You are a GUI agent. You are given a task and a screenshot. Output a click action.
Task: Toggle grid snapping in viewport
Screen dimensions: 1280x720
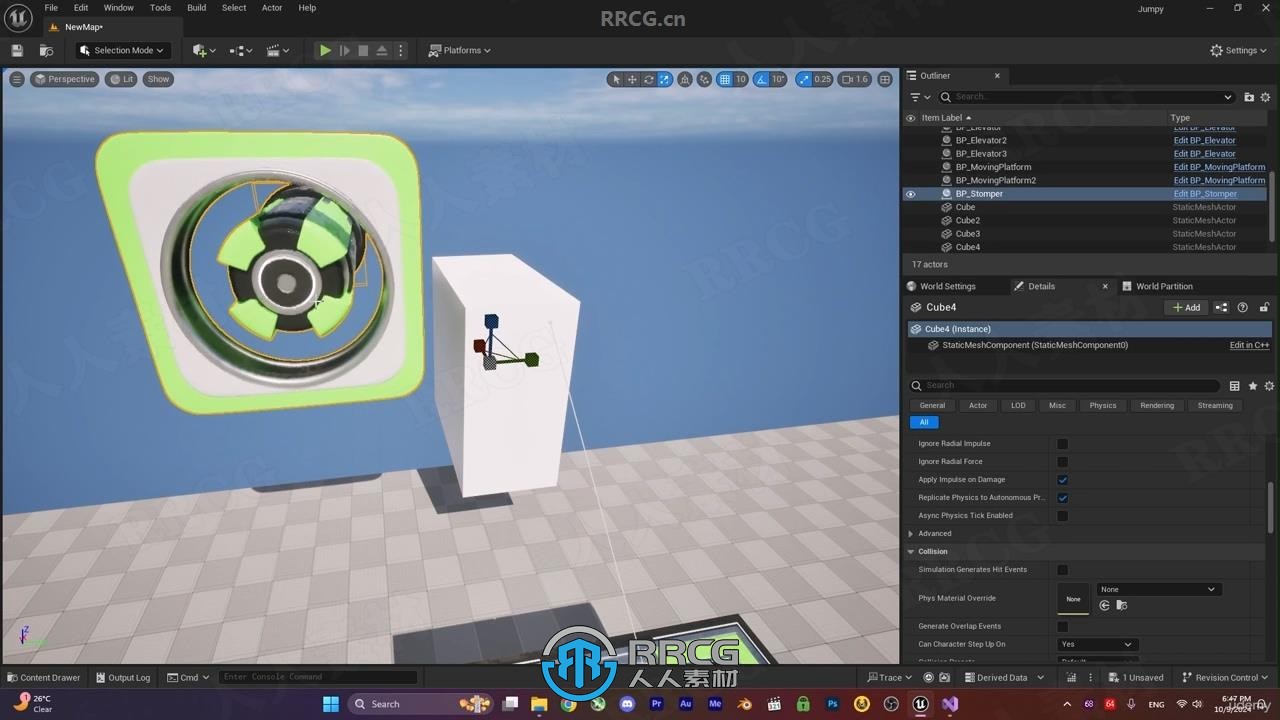[x=725, y=79]
